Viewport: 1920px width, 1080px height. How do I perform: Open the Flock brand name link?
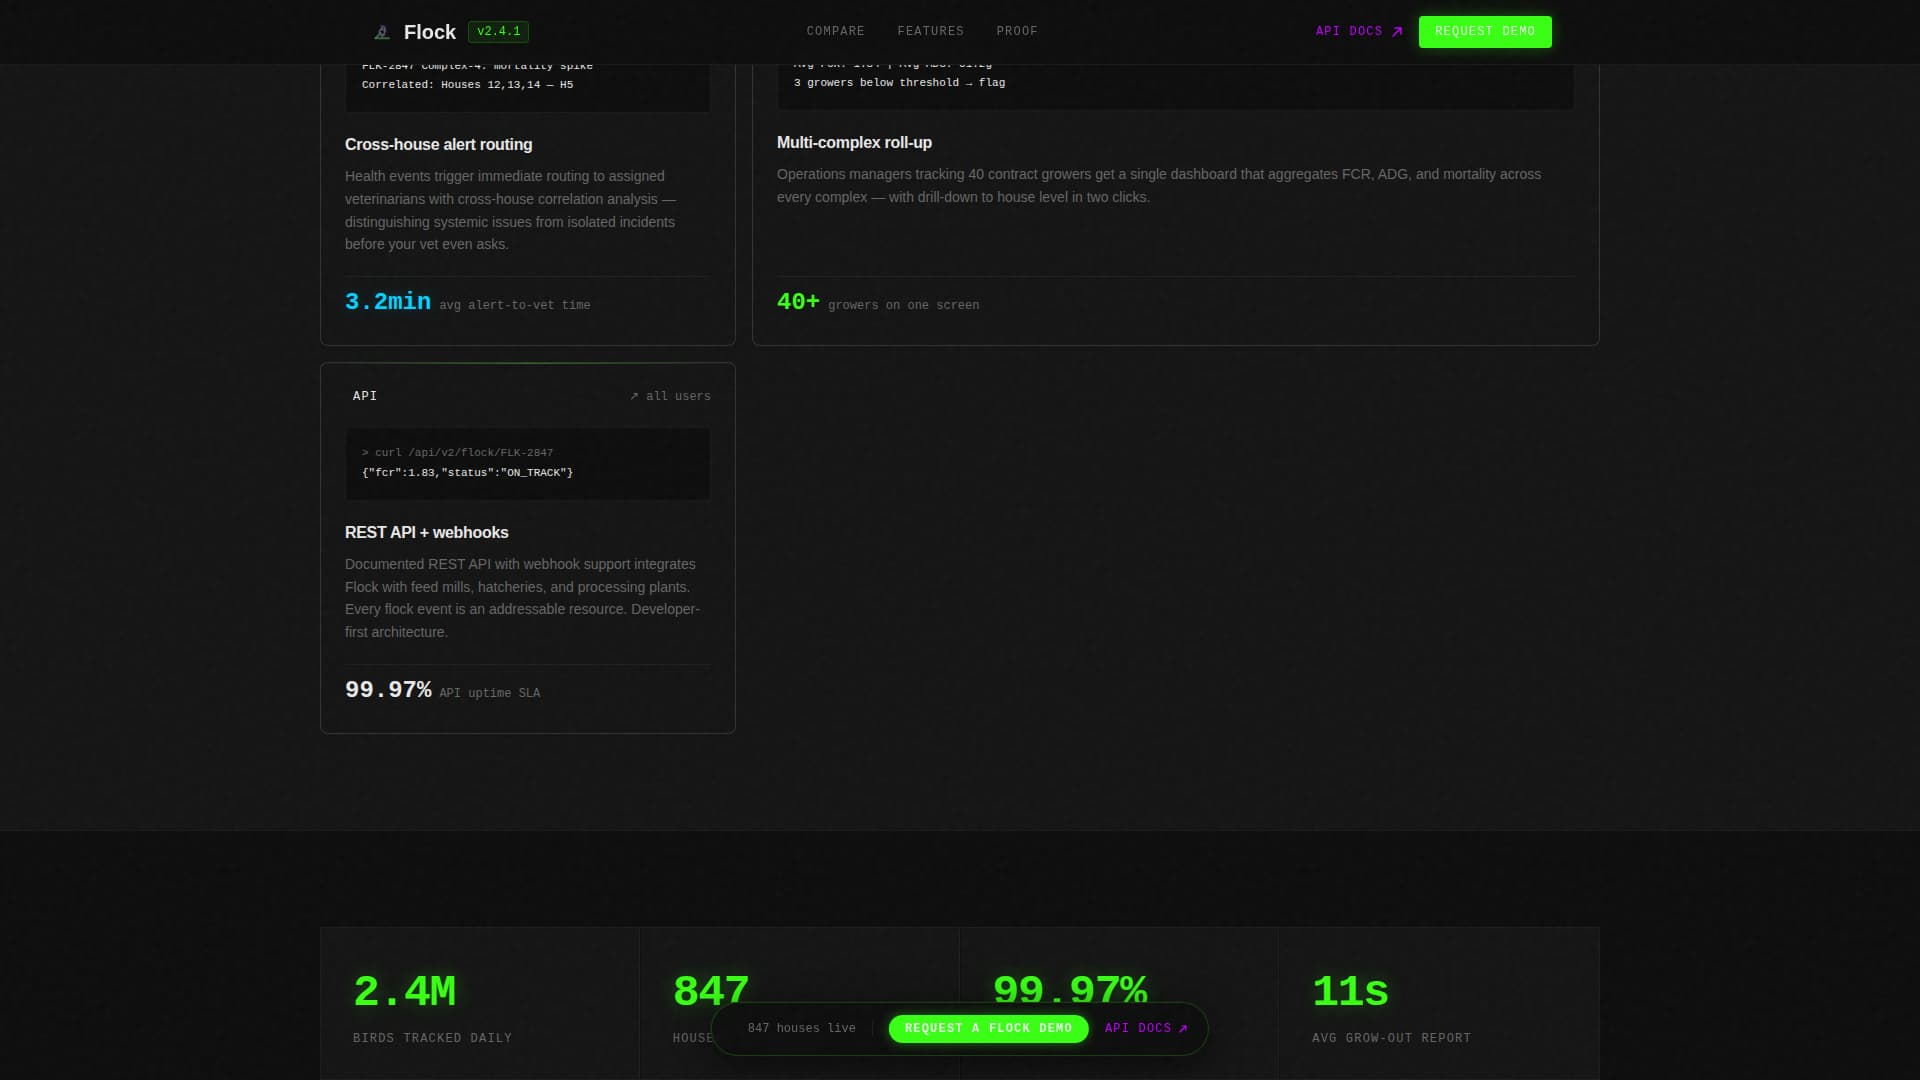(430, 32)
